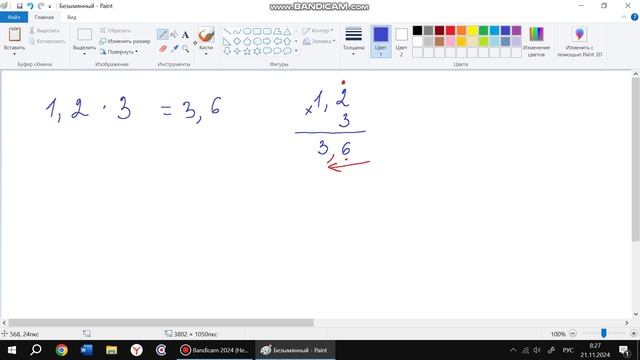Choose the Four-point star shape
This screenshot has height=360, width=640.
[x=237, y=51]
